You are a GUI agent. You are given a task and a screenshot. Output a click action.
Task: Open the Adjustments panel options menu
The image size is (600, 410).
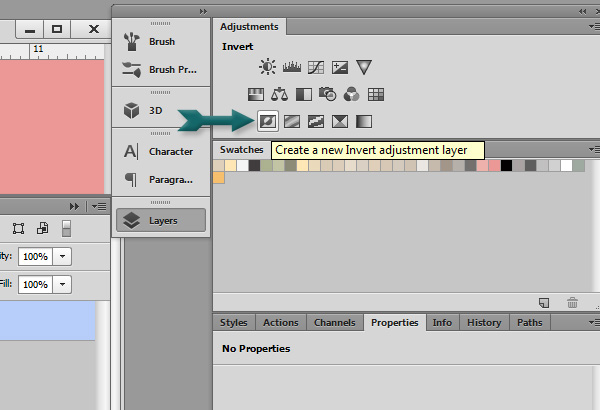tap(594, 26)
